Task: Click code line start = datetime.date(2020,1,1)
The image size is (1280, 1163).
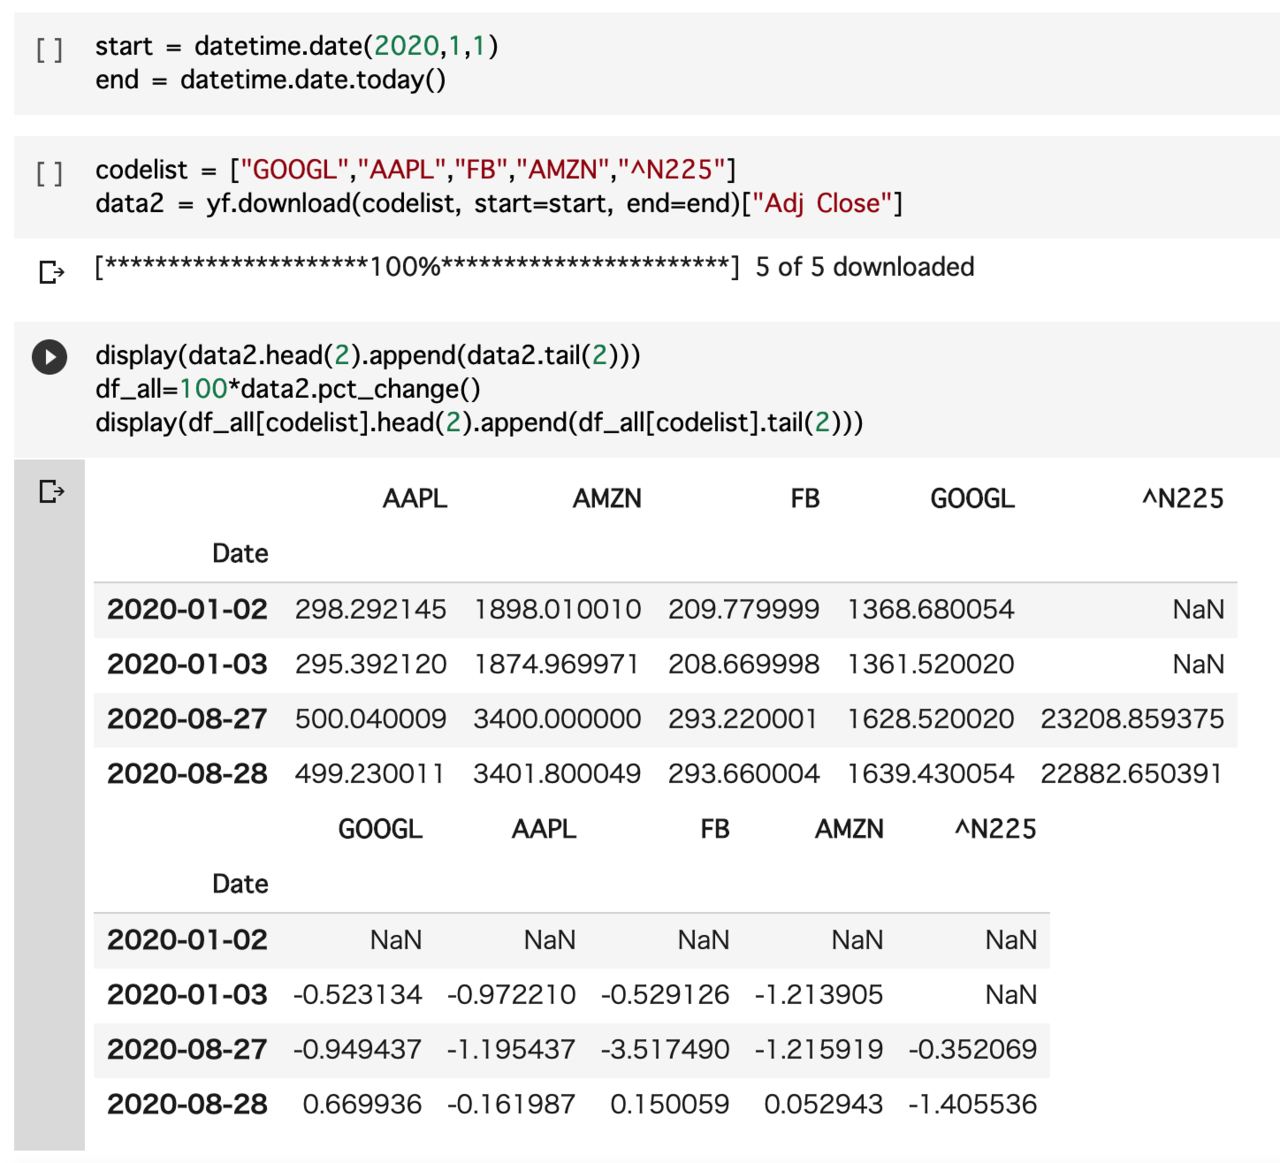Action: (x=297, y=46)
